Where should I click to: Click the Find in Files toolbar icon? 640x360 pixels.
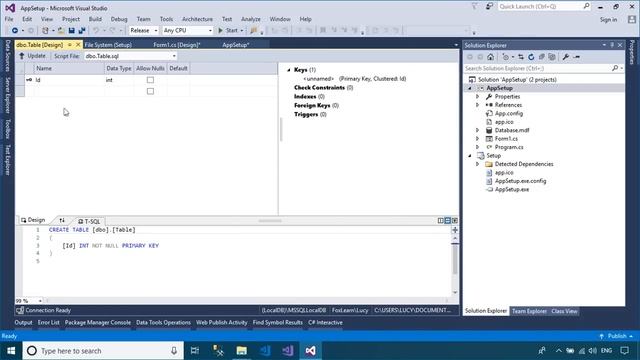point(254,31)
